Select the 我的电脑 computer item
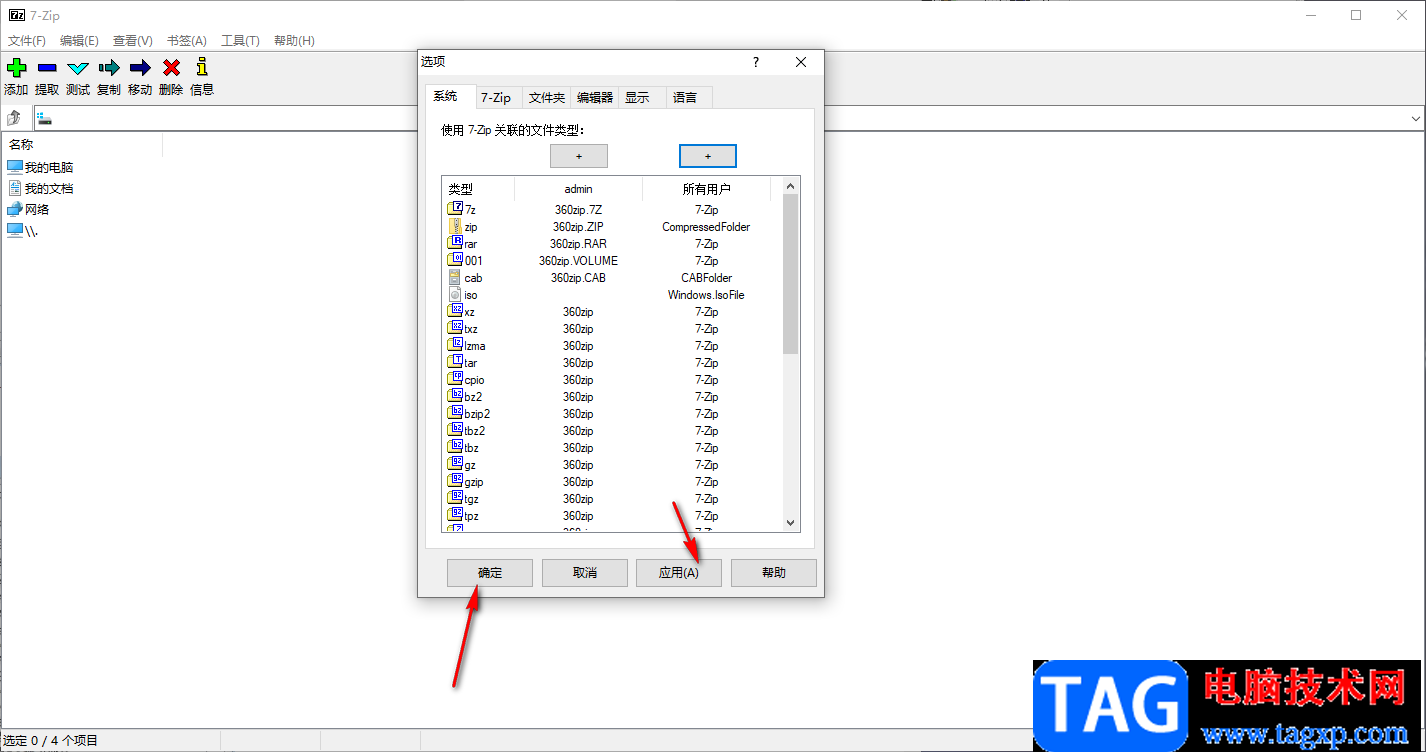 click(40, 167)
